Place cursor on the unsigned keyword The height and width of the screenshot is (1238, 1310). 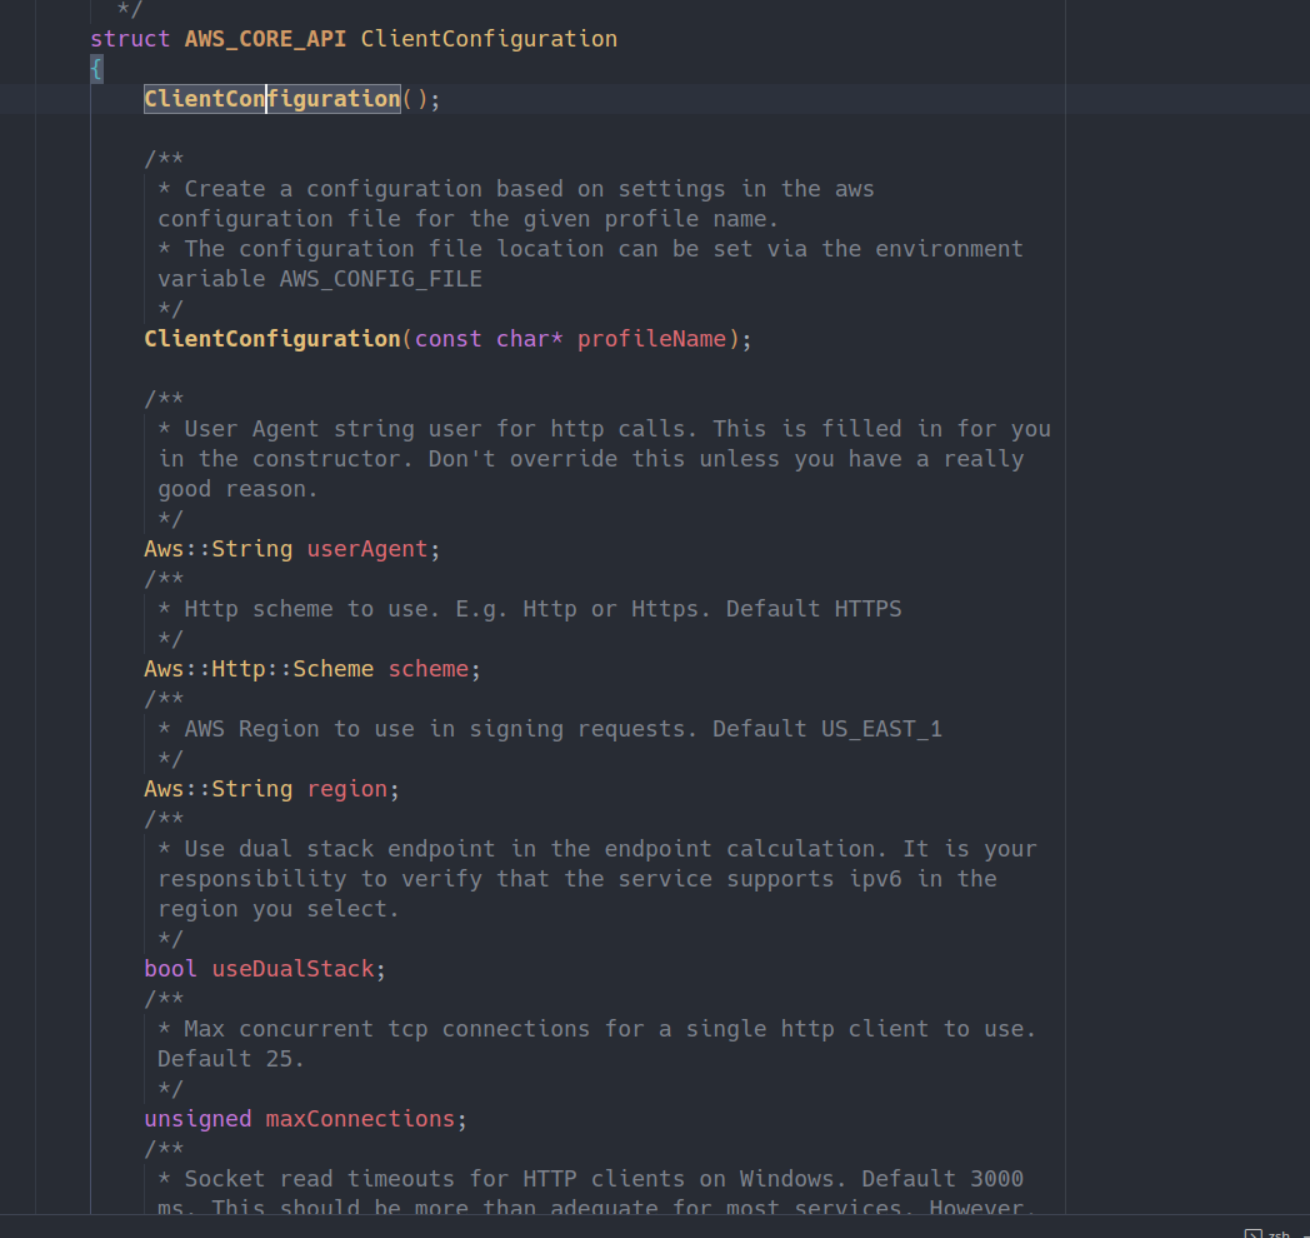point(197,1118)
